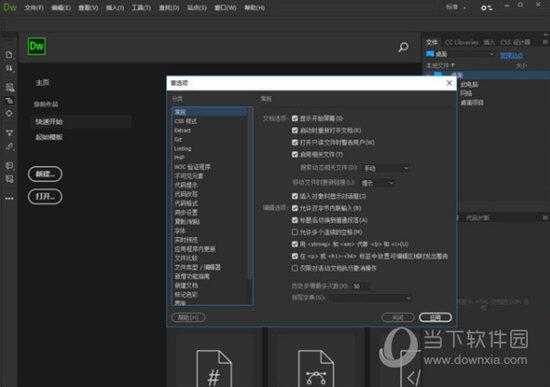The height and width of the screenshot is (387, 550).
Task: Open the 插入(I) menu
Action: 115,8
